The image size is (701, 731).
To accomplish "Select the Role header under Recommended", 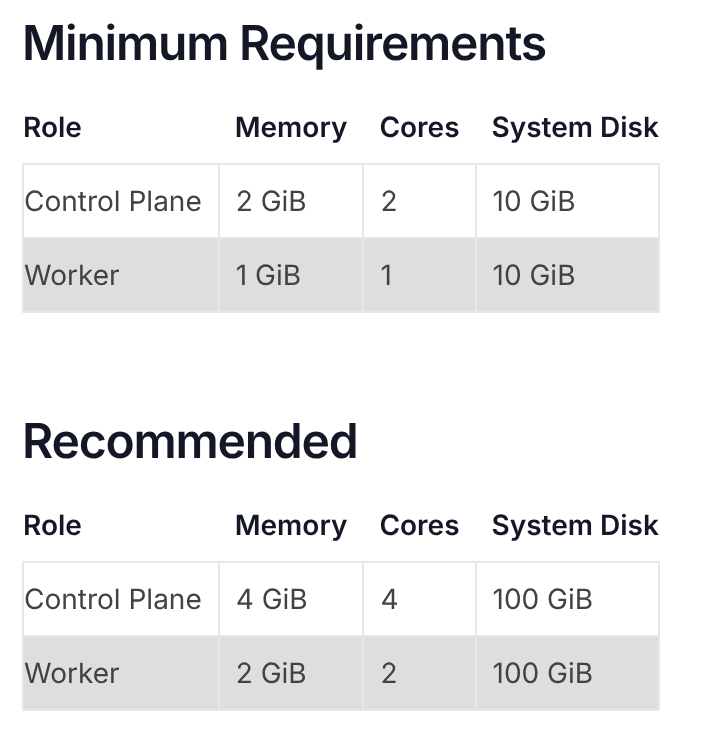I will pos(52,526).
